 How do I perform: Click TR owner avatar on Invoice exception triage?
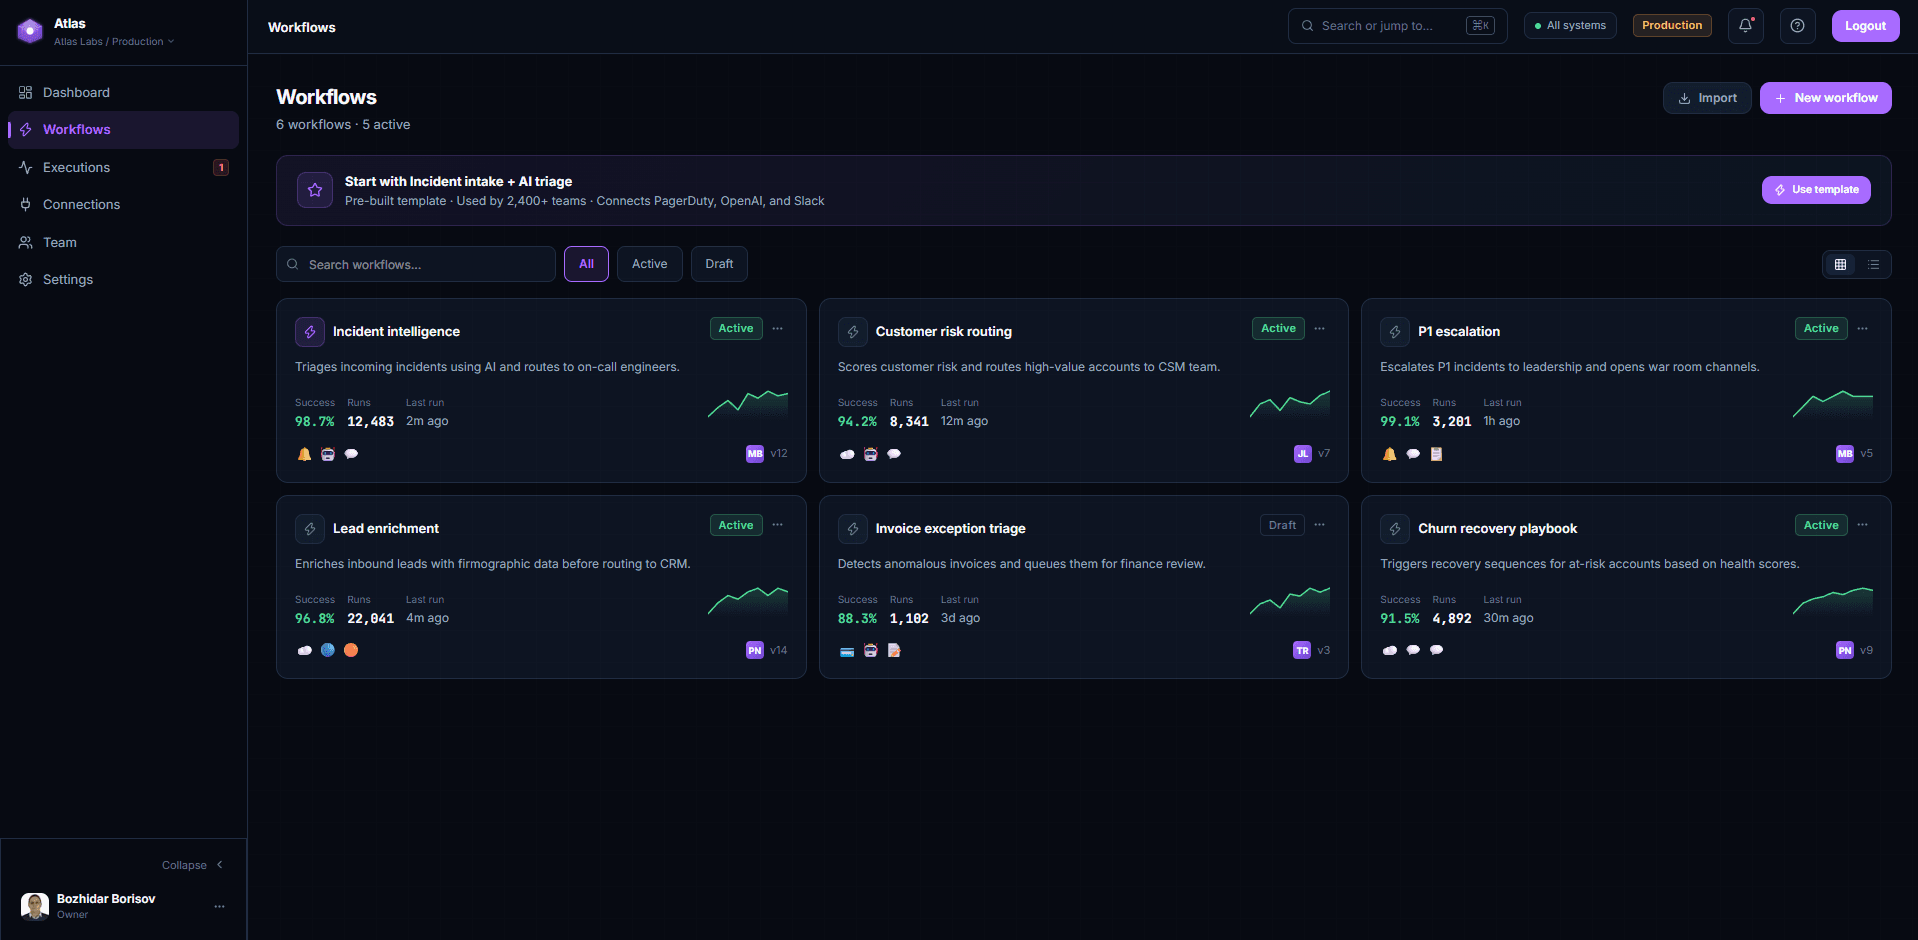click(1302, 651)
